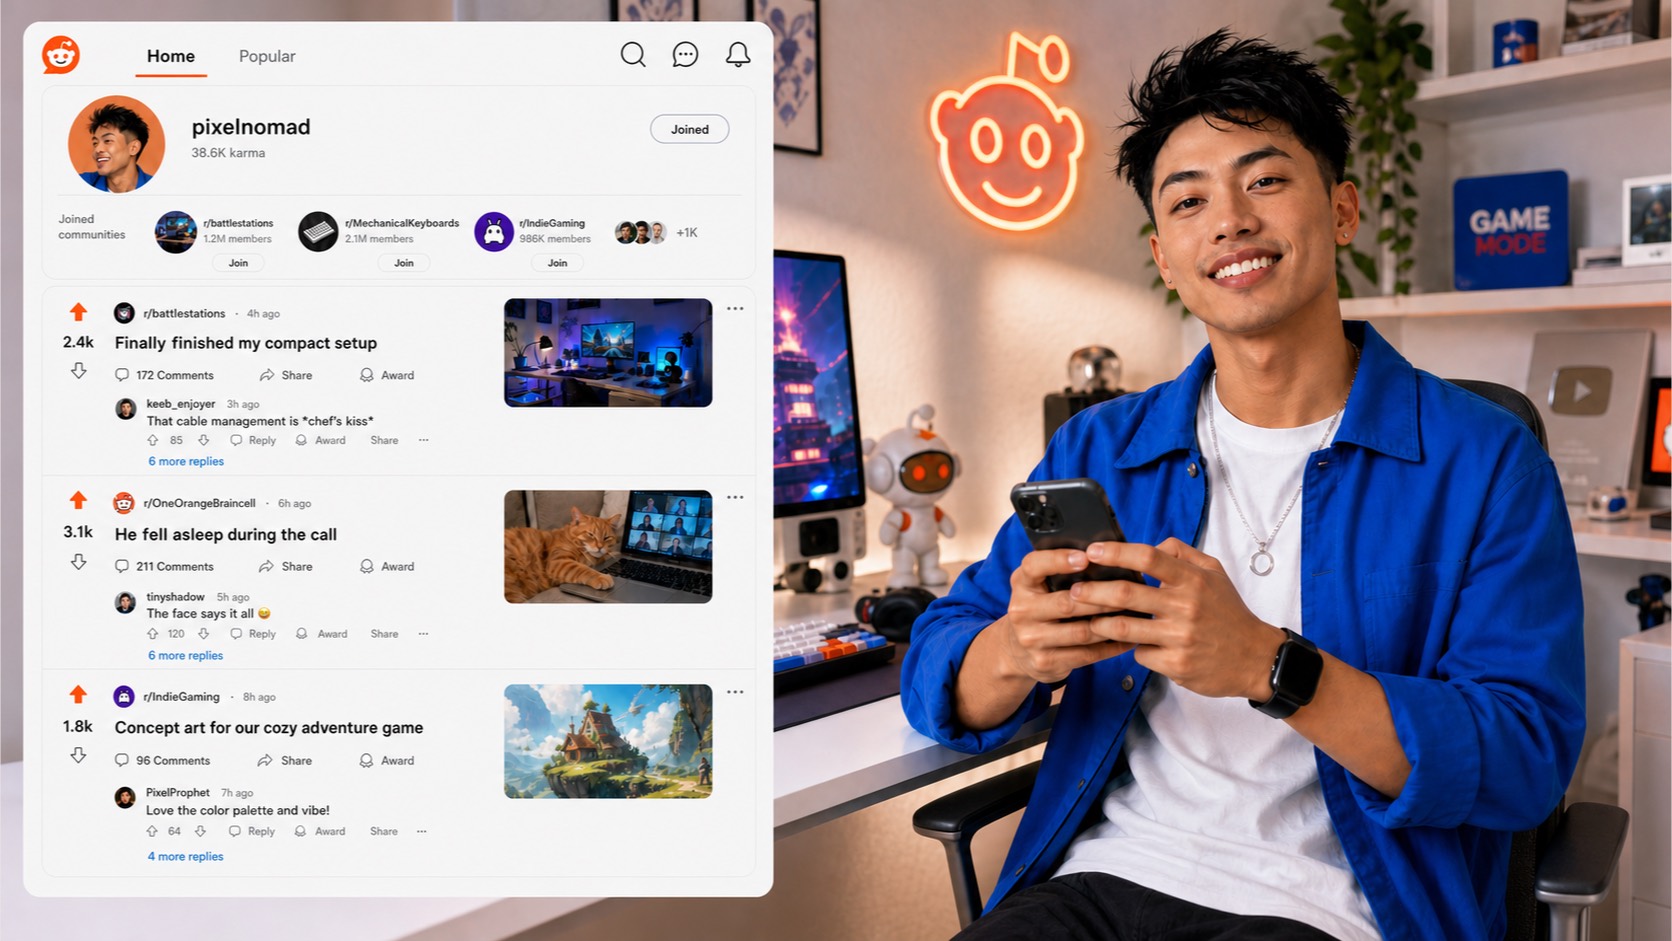Viewport: 1672px width, 941px height.
Task: Open the notifications bell
Action: pyautogui.click(x=738, y=54)
